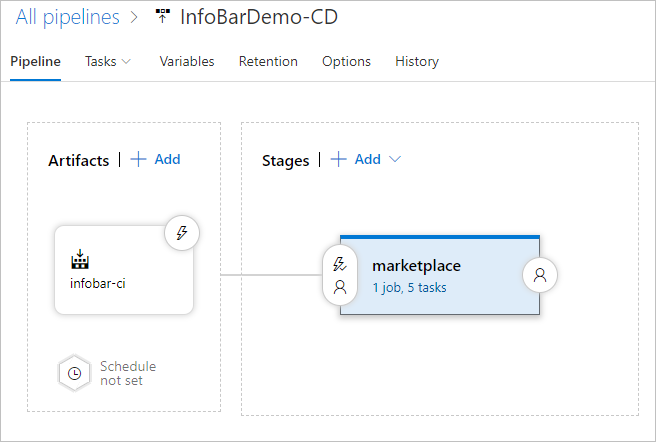Open continuous deployment trigger lightning icon
The image size is (656, 442).
coord(182,233)
